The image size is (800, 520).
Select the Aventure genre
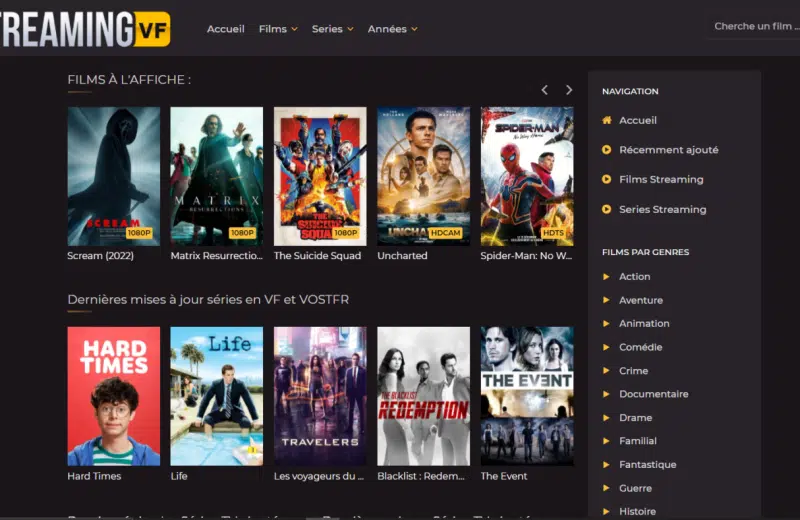pos(641,300)
